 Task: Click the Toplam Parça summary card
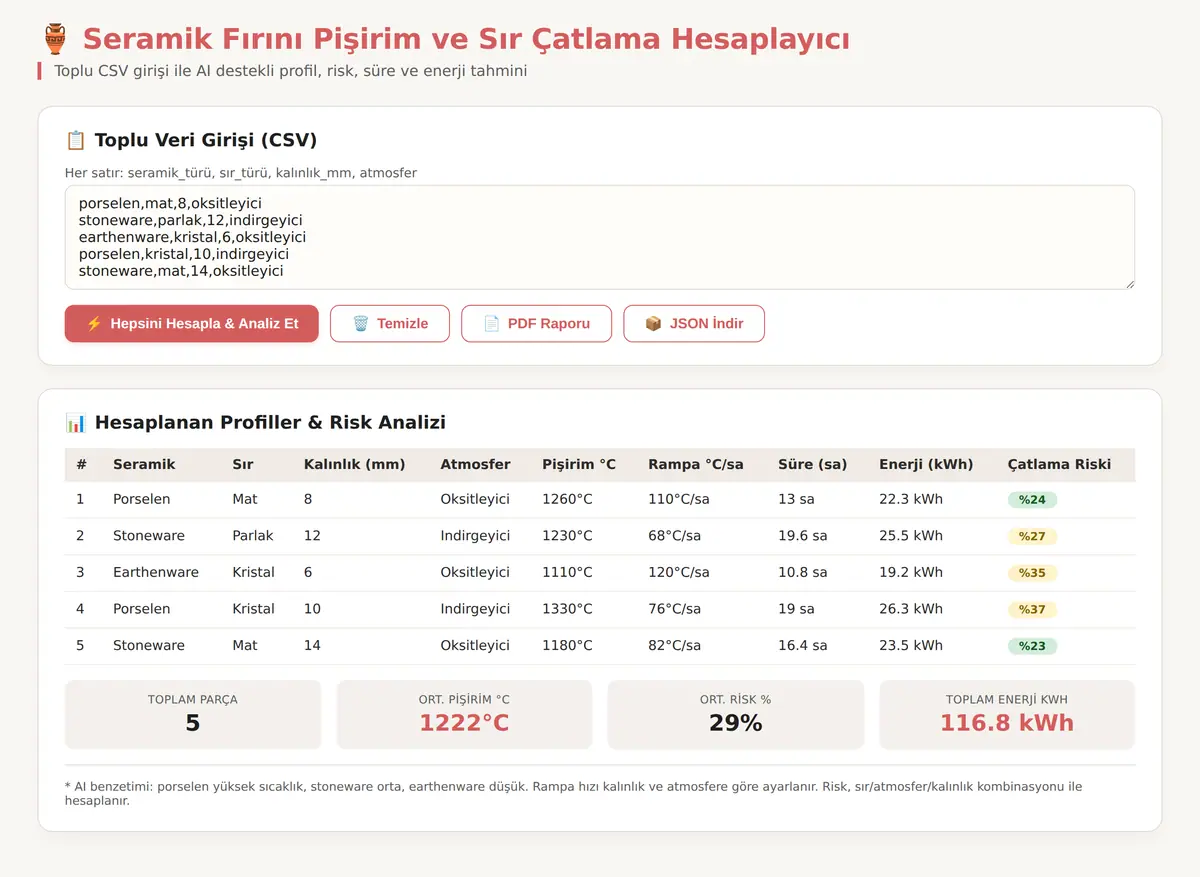pos(193,715)
